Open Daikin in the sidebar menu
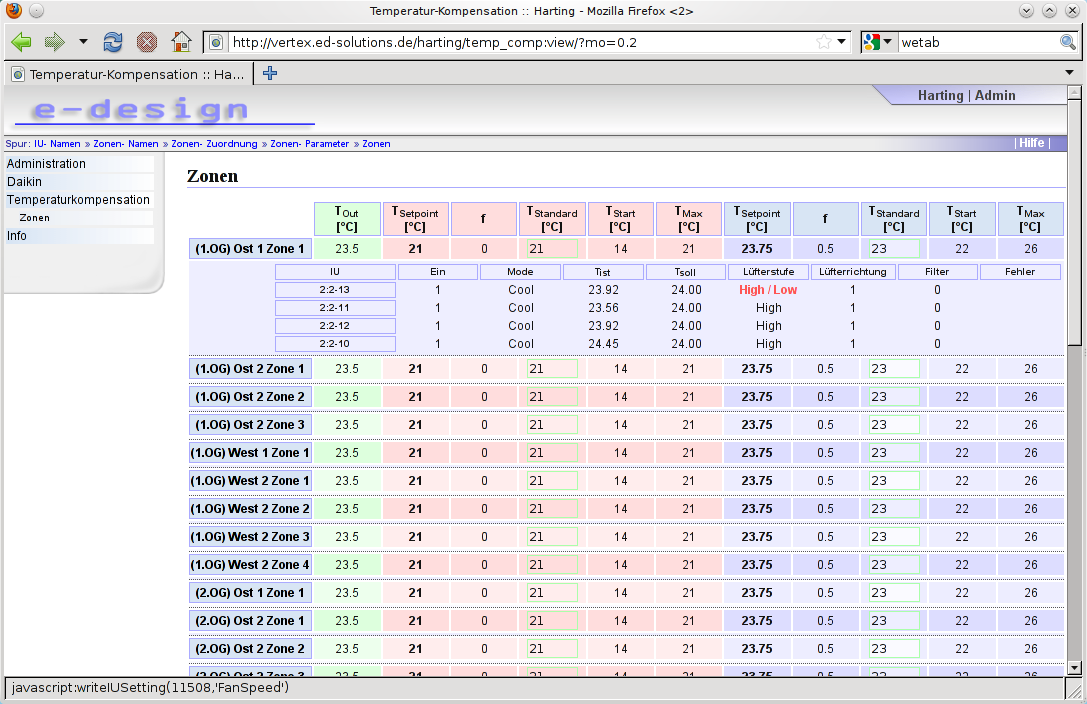 (x=24, y=182)
